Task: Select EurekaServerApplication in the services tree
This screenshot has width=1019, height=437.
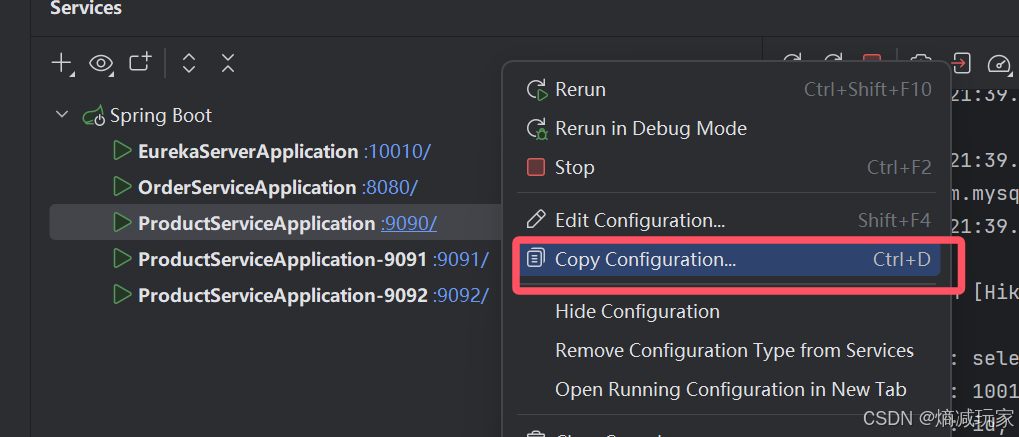Action: [248, 152]
